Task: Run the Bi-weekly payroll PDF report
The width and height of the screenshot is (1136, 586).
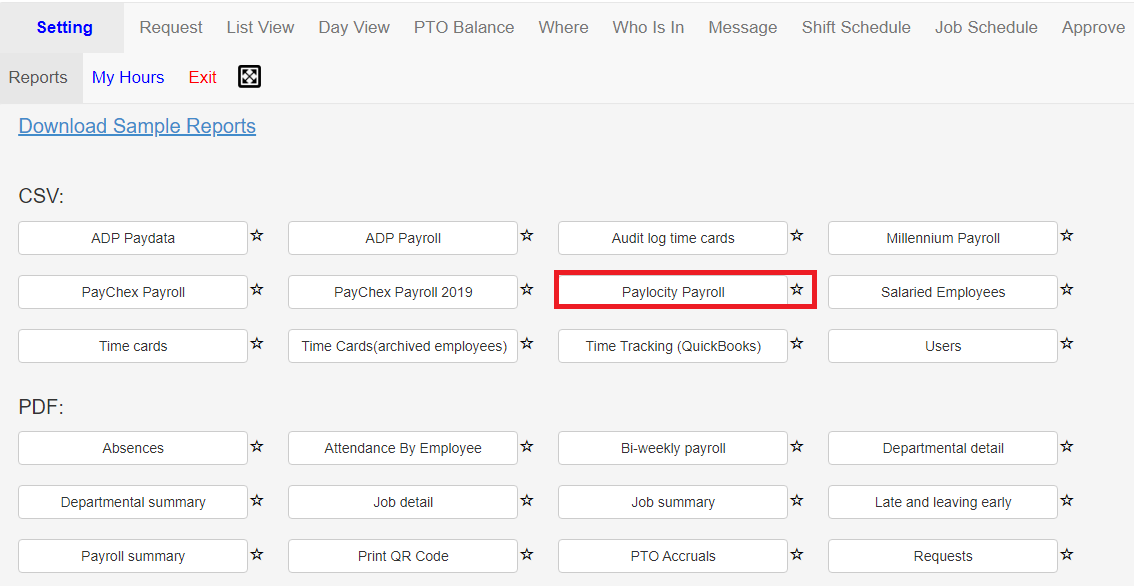Action: 673,448
